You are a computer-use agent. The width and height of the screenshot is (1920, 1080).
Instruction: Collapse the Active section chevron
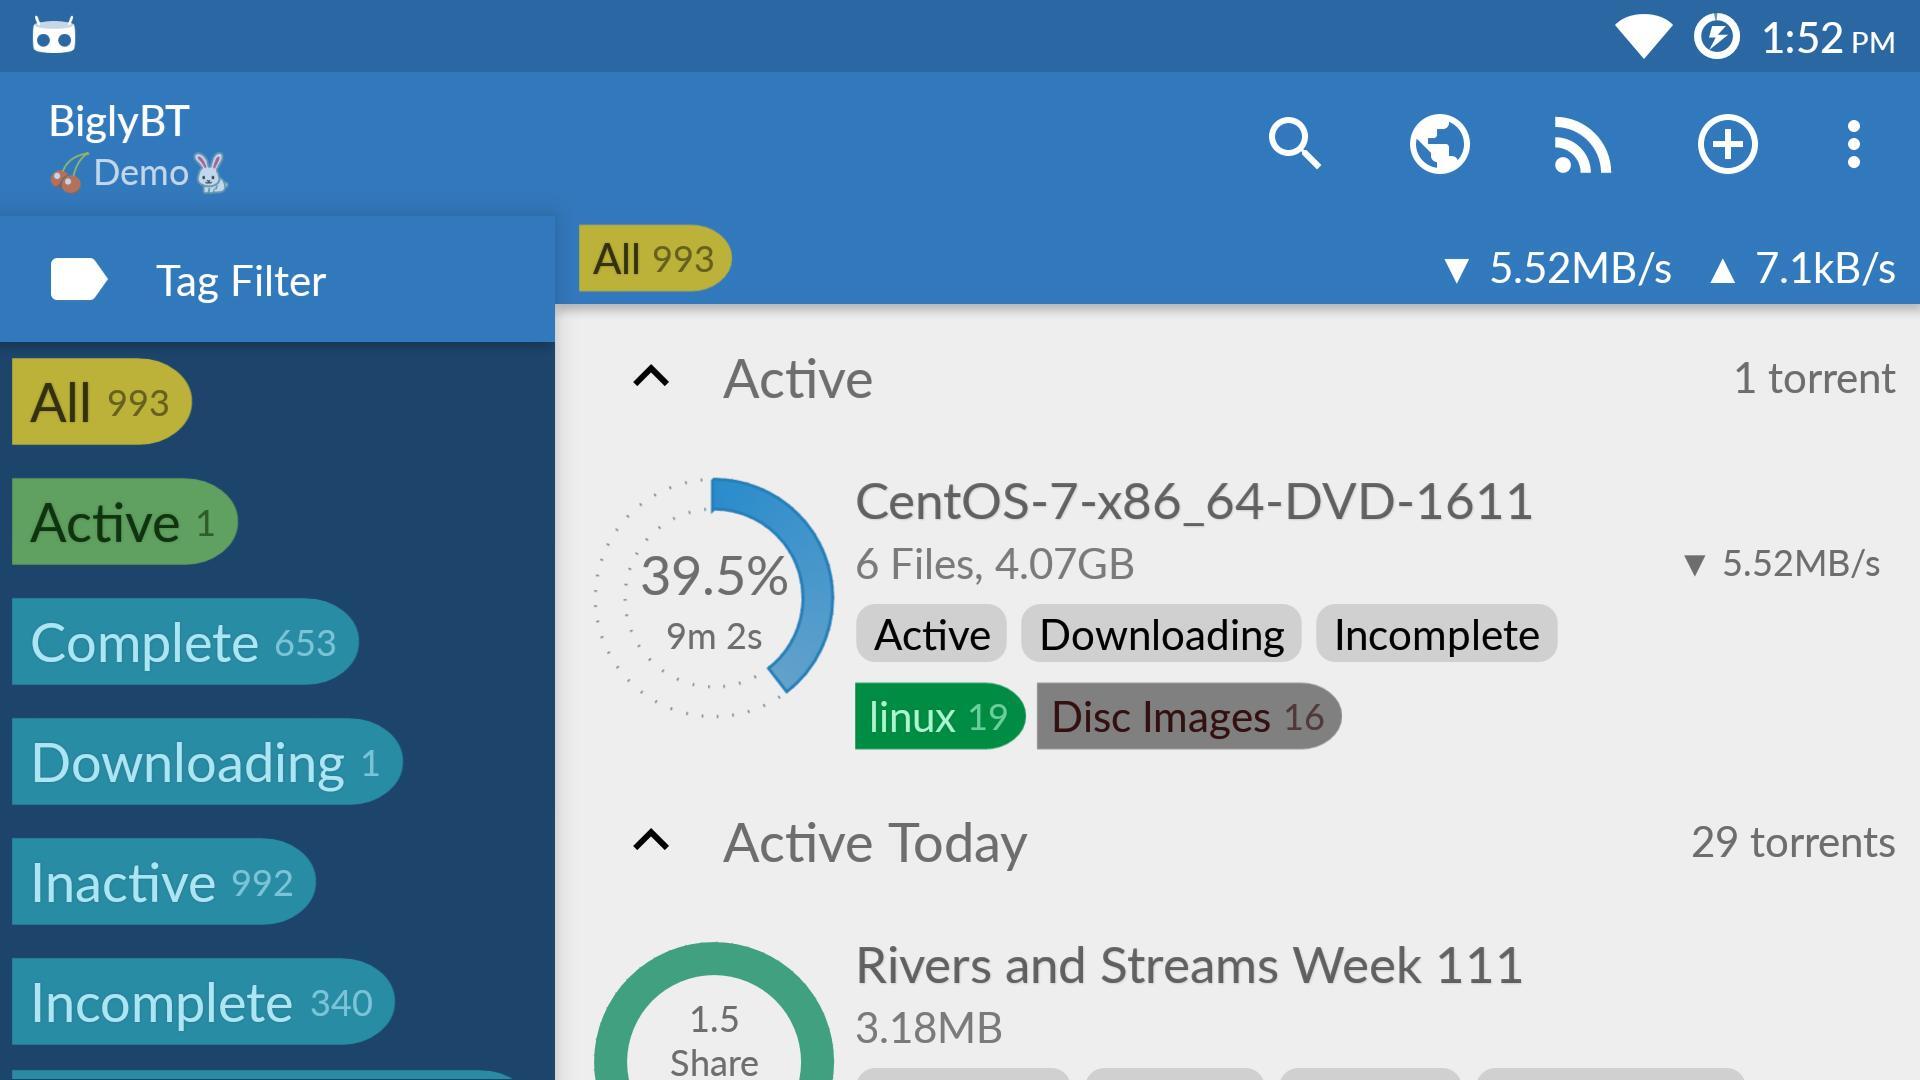point(651,377)
